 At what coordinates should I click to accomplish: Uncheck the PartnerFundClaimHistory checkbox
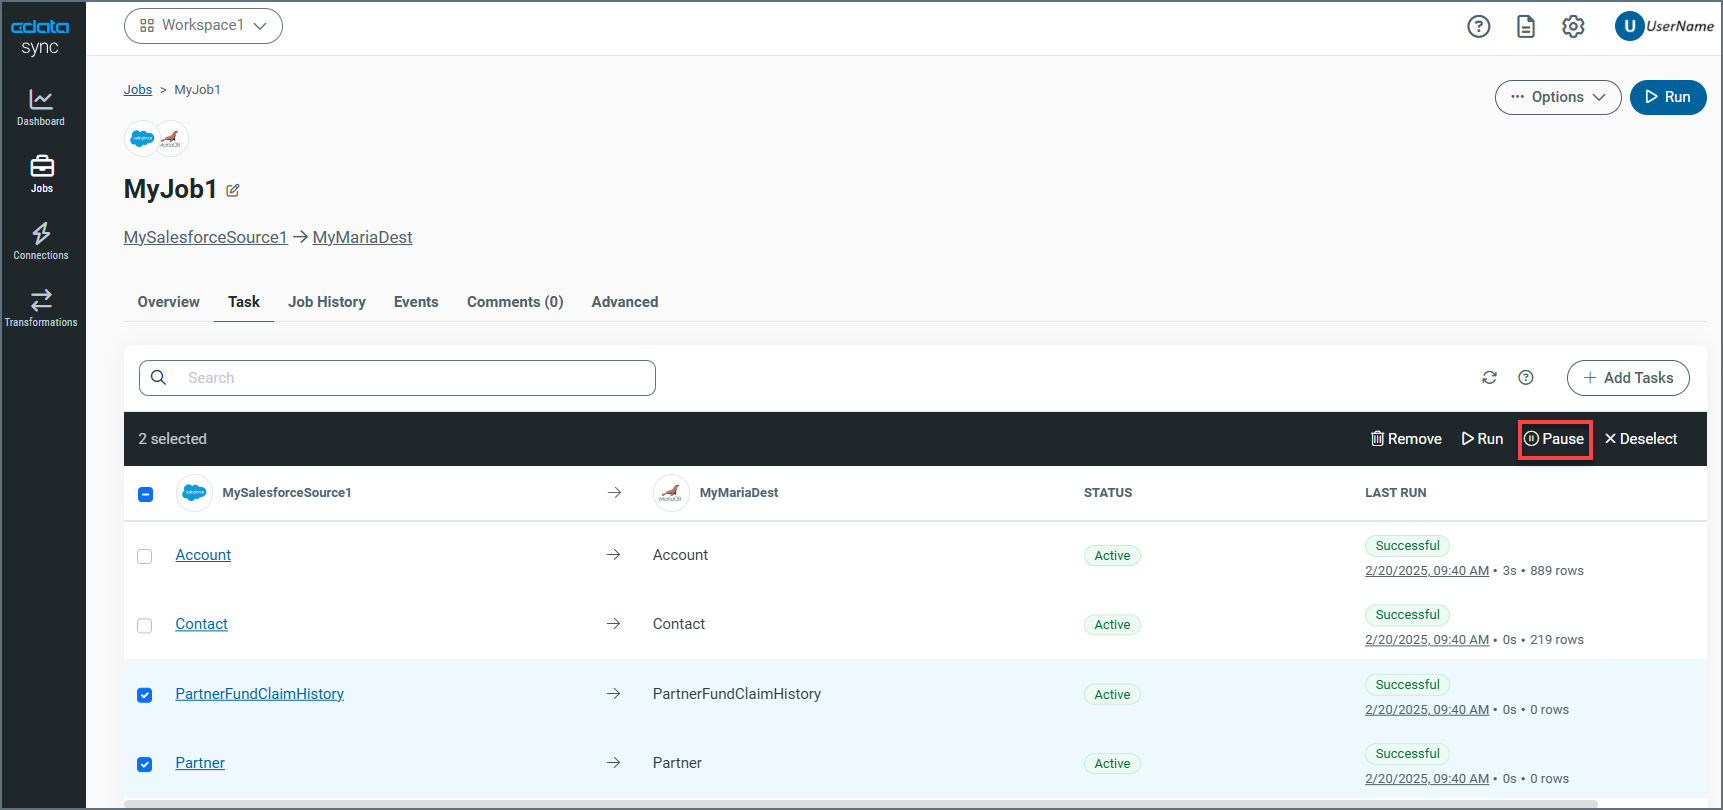click(145, 695)
